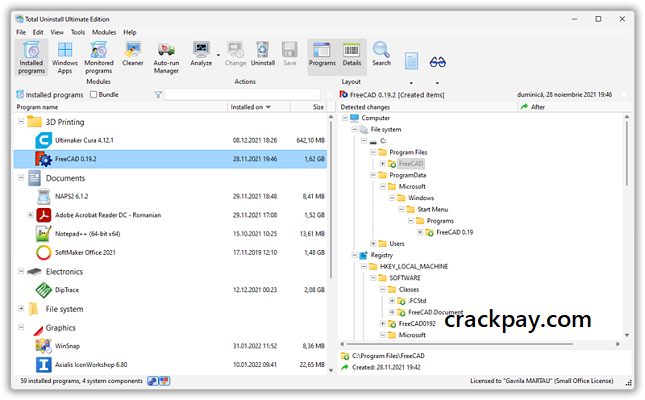Select the Notepad++ program icon

click(44, 234)
